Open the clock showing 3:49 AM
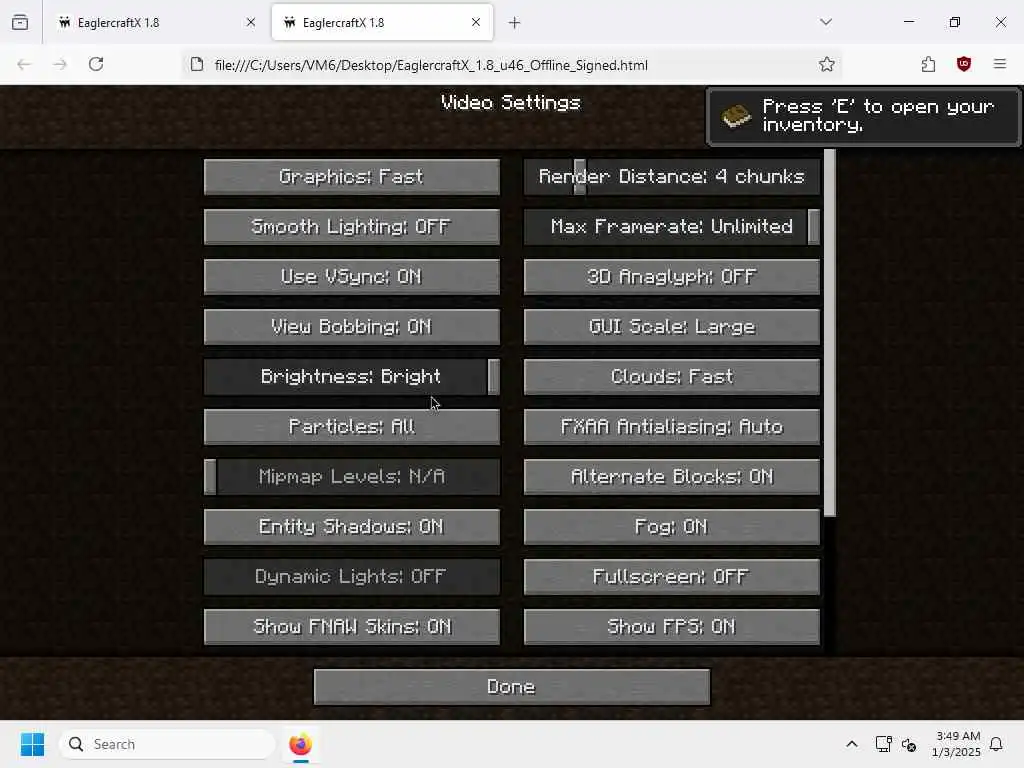This screenshot has width=1024, height=768. (x=956, y=744)
